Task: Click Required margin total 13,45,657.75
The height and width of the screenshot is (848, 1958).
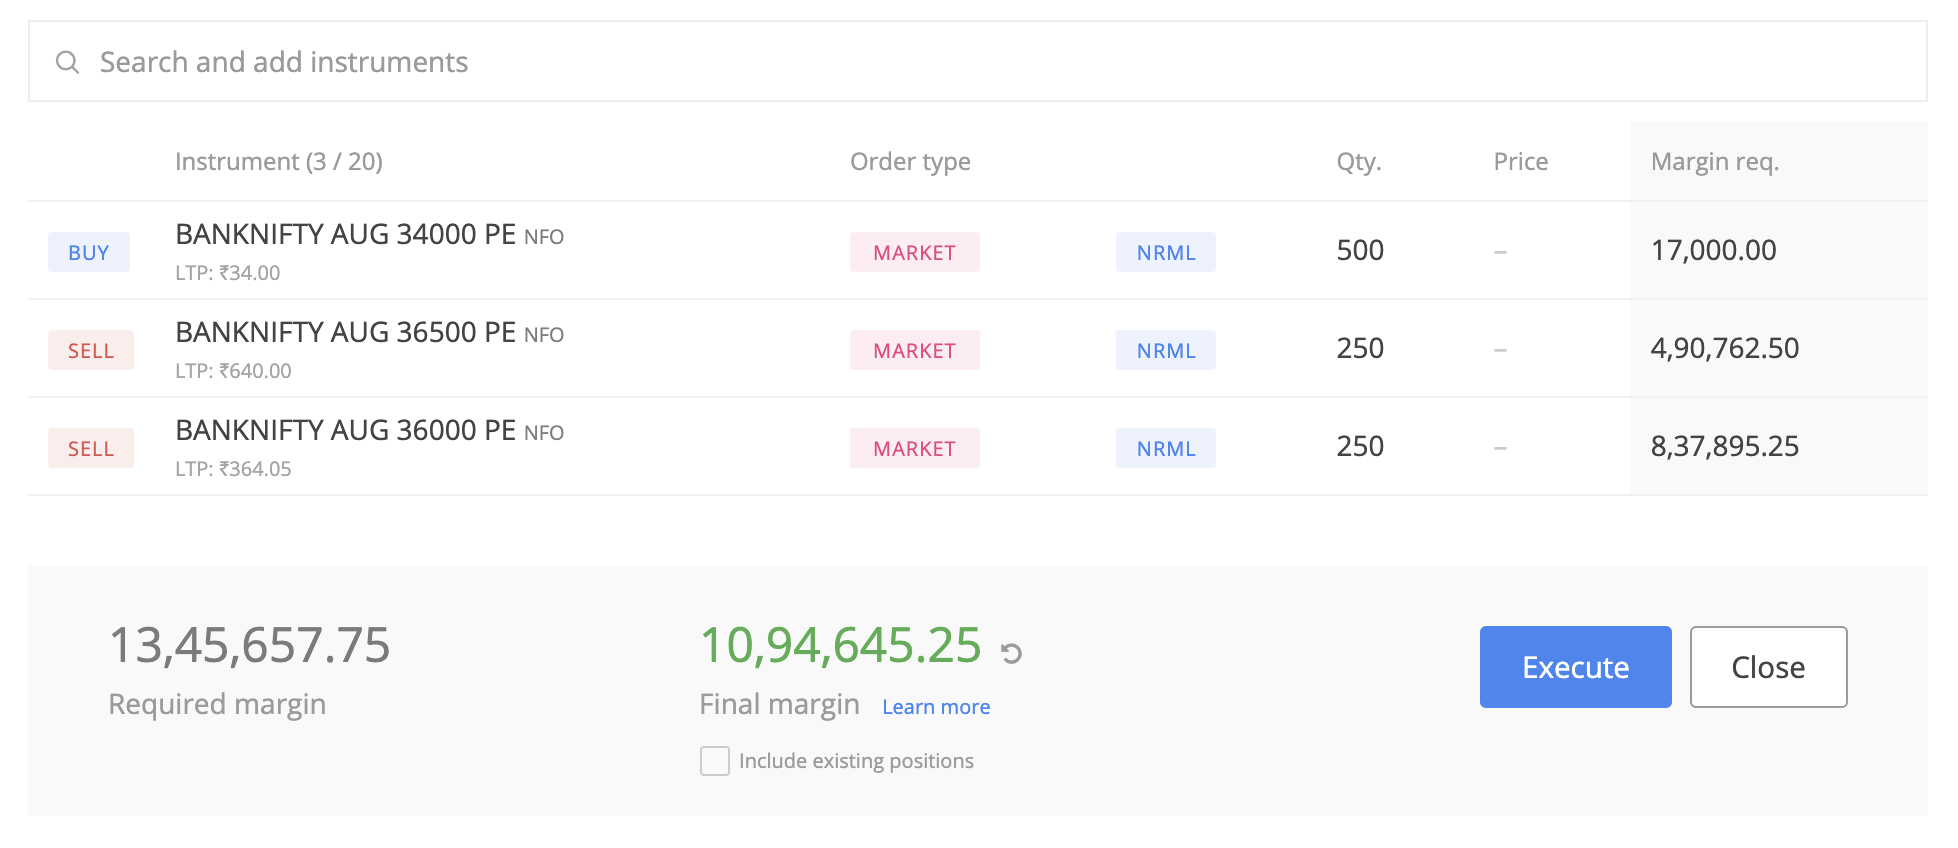Action: pyautogui.click(x=249, y=645)
